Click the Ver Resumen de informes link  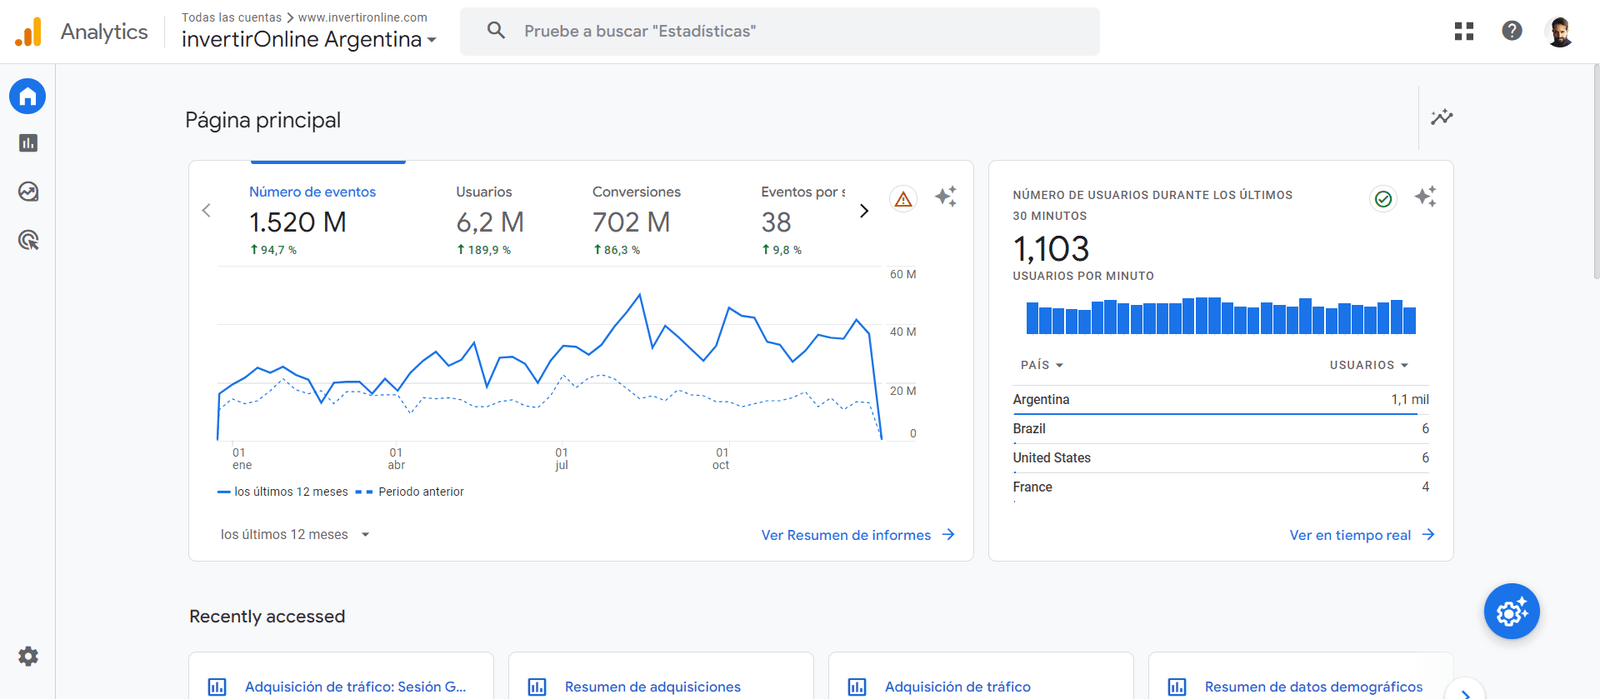point(858,535)
